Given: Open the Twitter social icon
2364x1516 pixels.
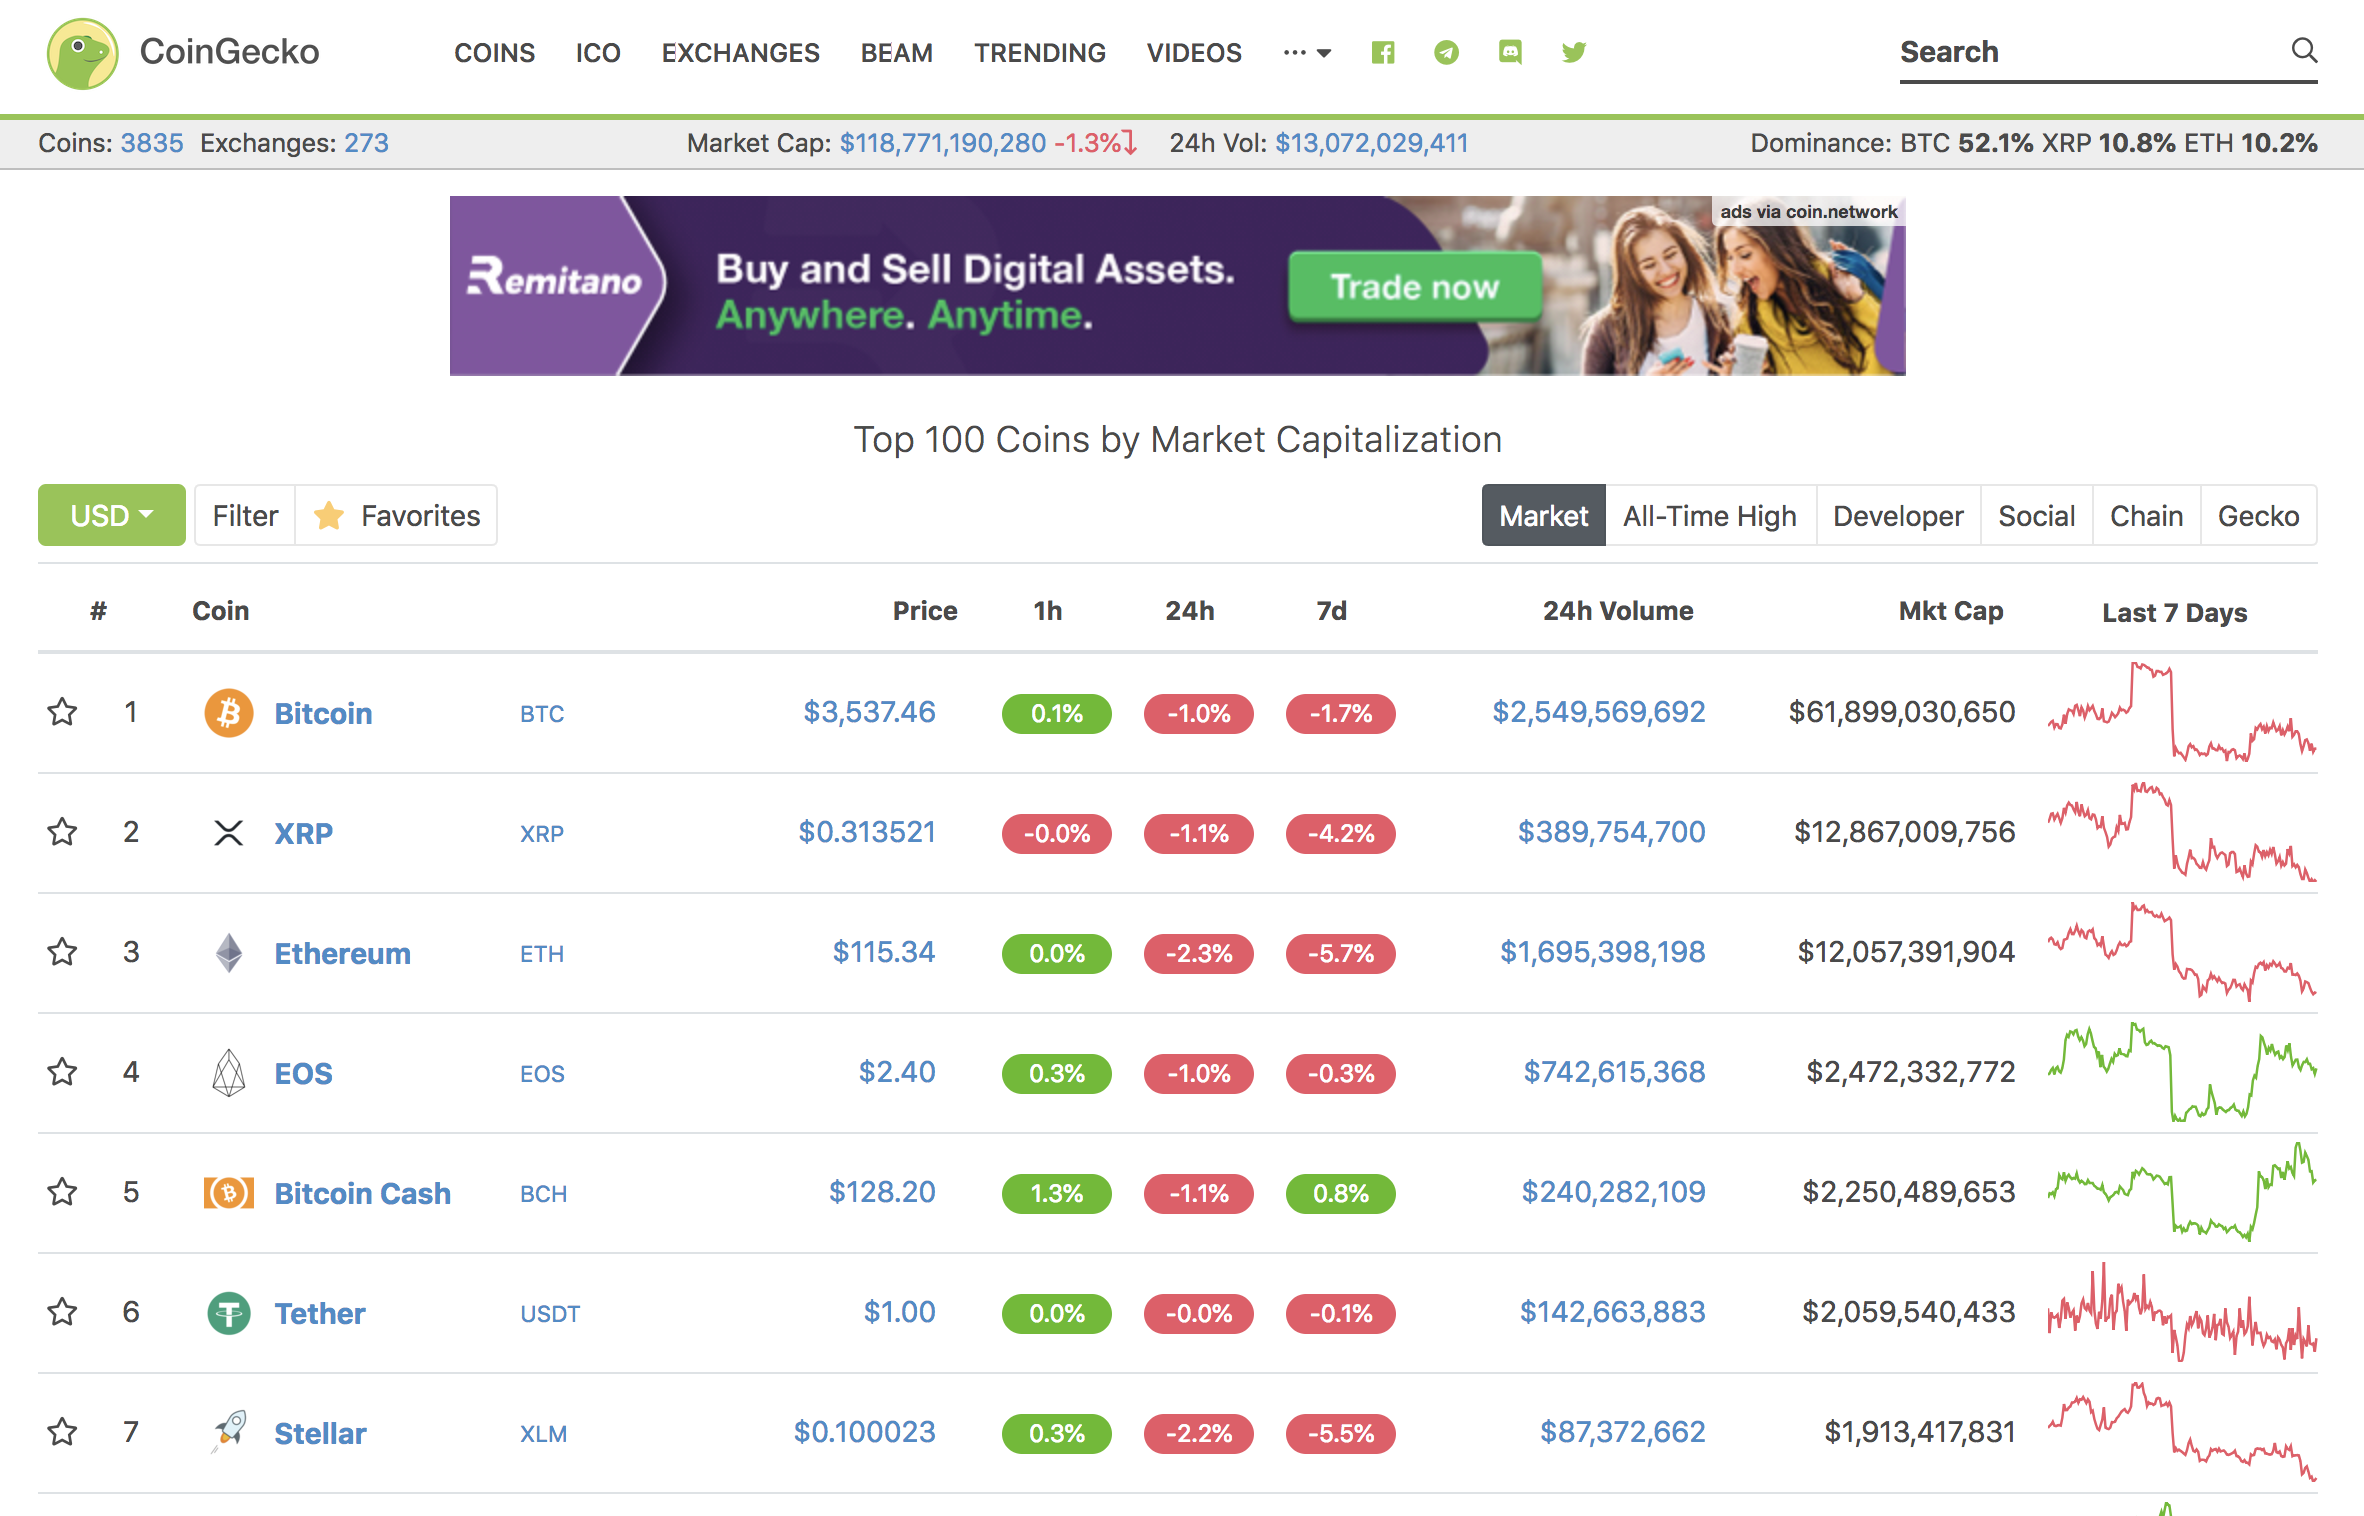Looking at the screenshot, I should click(x=1574, y=52).
